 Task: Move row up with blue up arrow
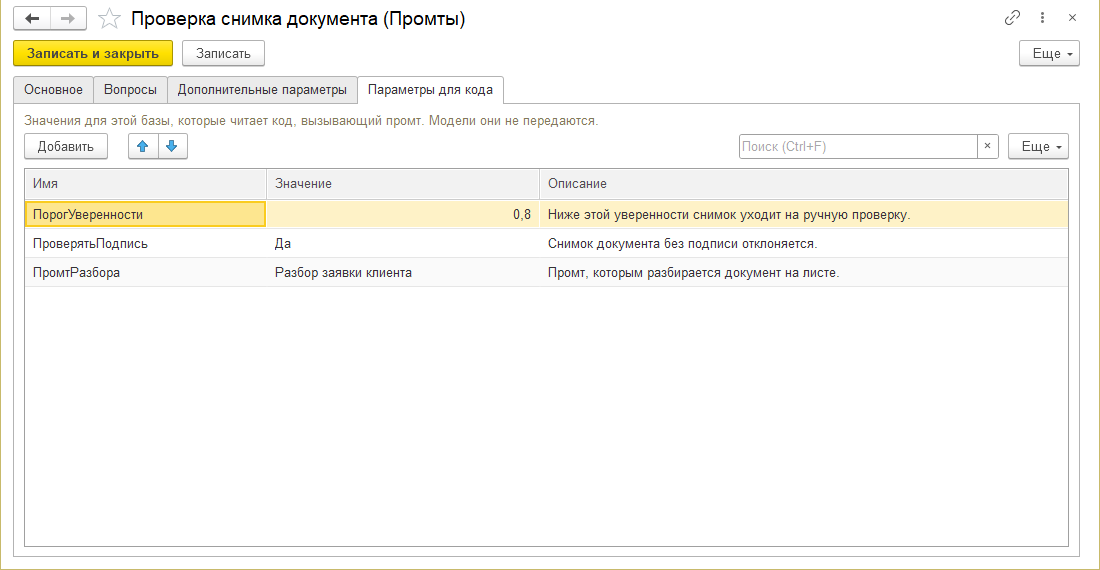click(x=143, y=147)
